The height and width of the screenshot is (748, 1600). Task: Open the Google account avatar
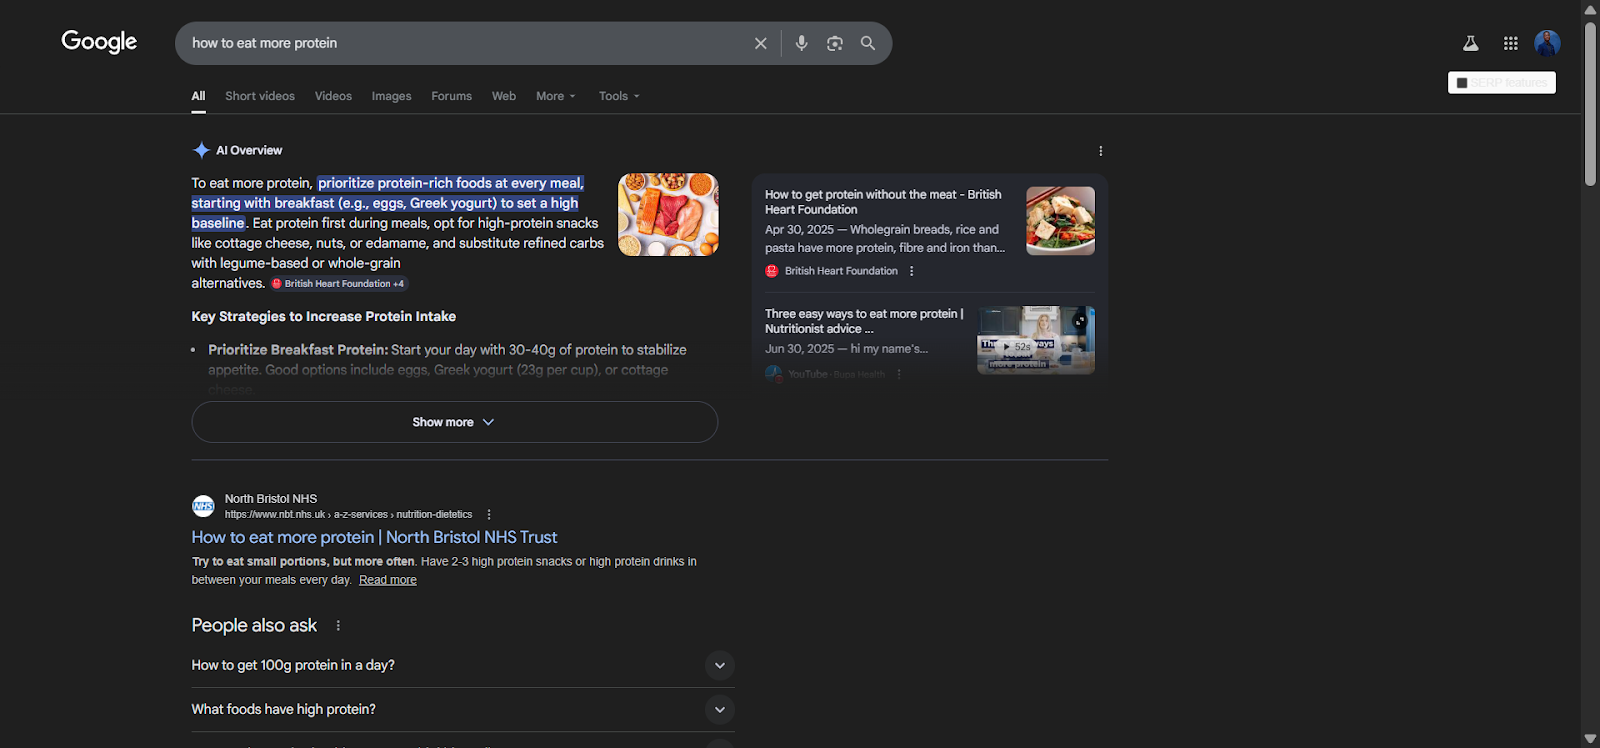tap(1547, 43)
